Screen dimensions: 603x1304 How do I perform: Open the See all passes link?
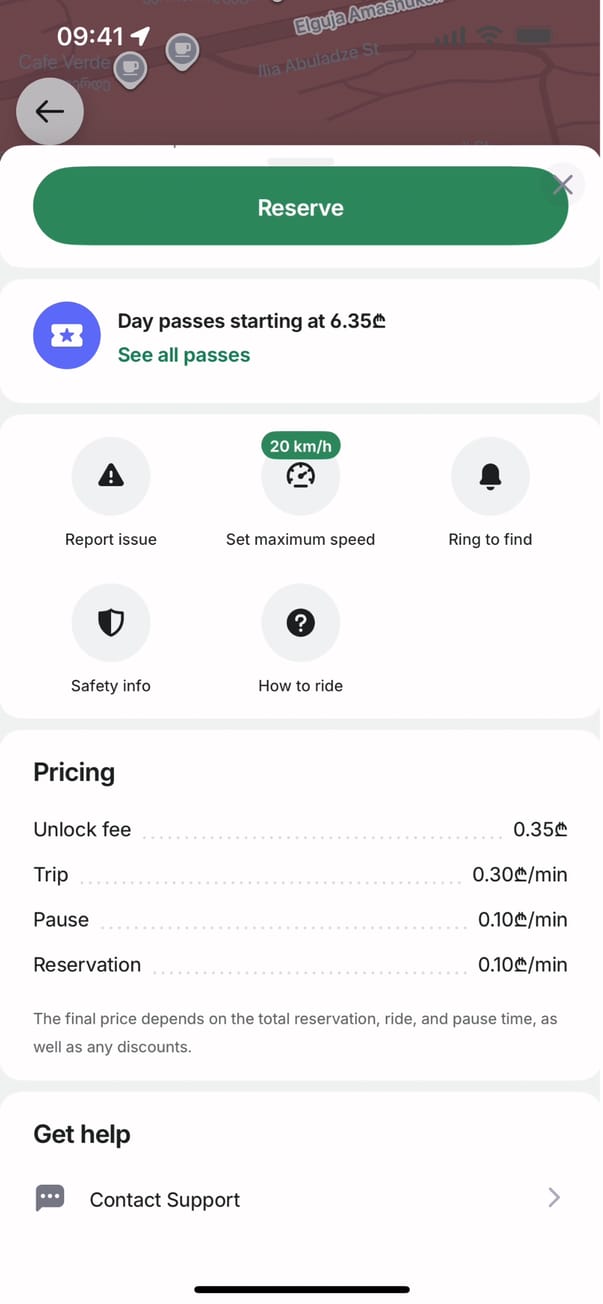(184, 355)
